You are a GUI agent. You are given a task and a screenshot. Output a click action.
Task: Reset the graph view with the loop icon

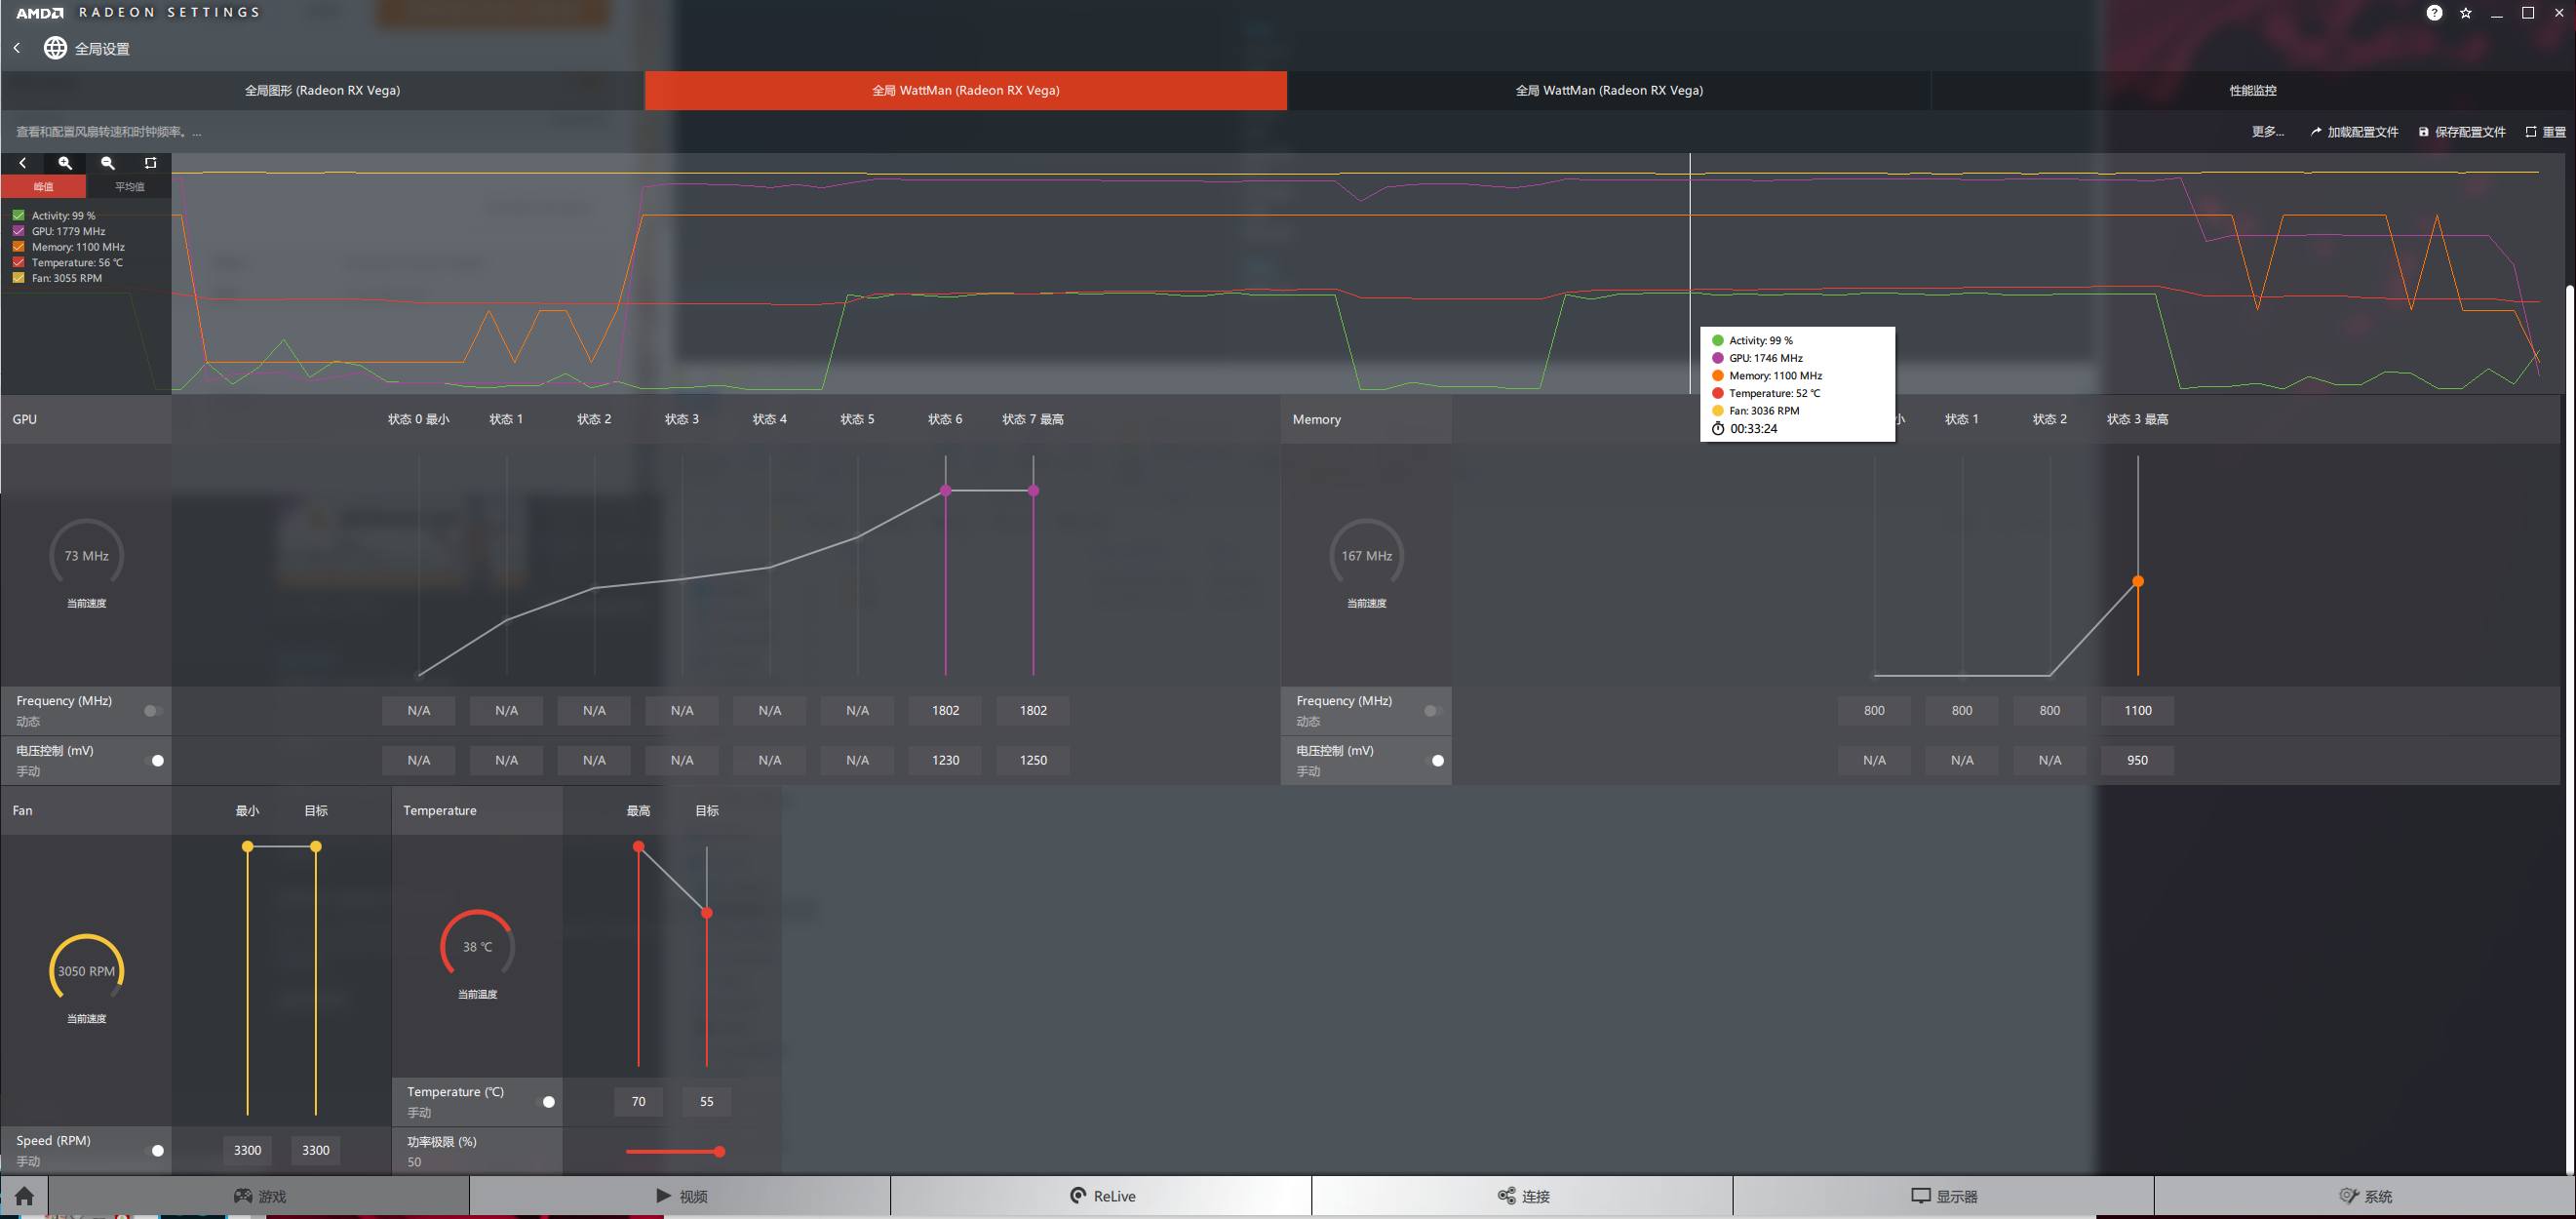151,163
